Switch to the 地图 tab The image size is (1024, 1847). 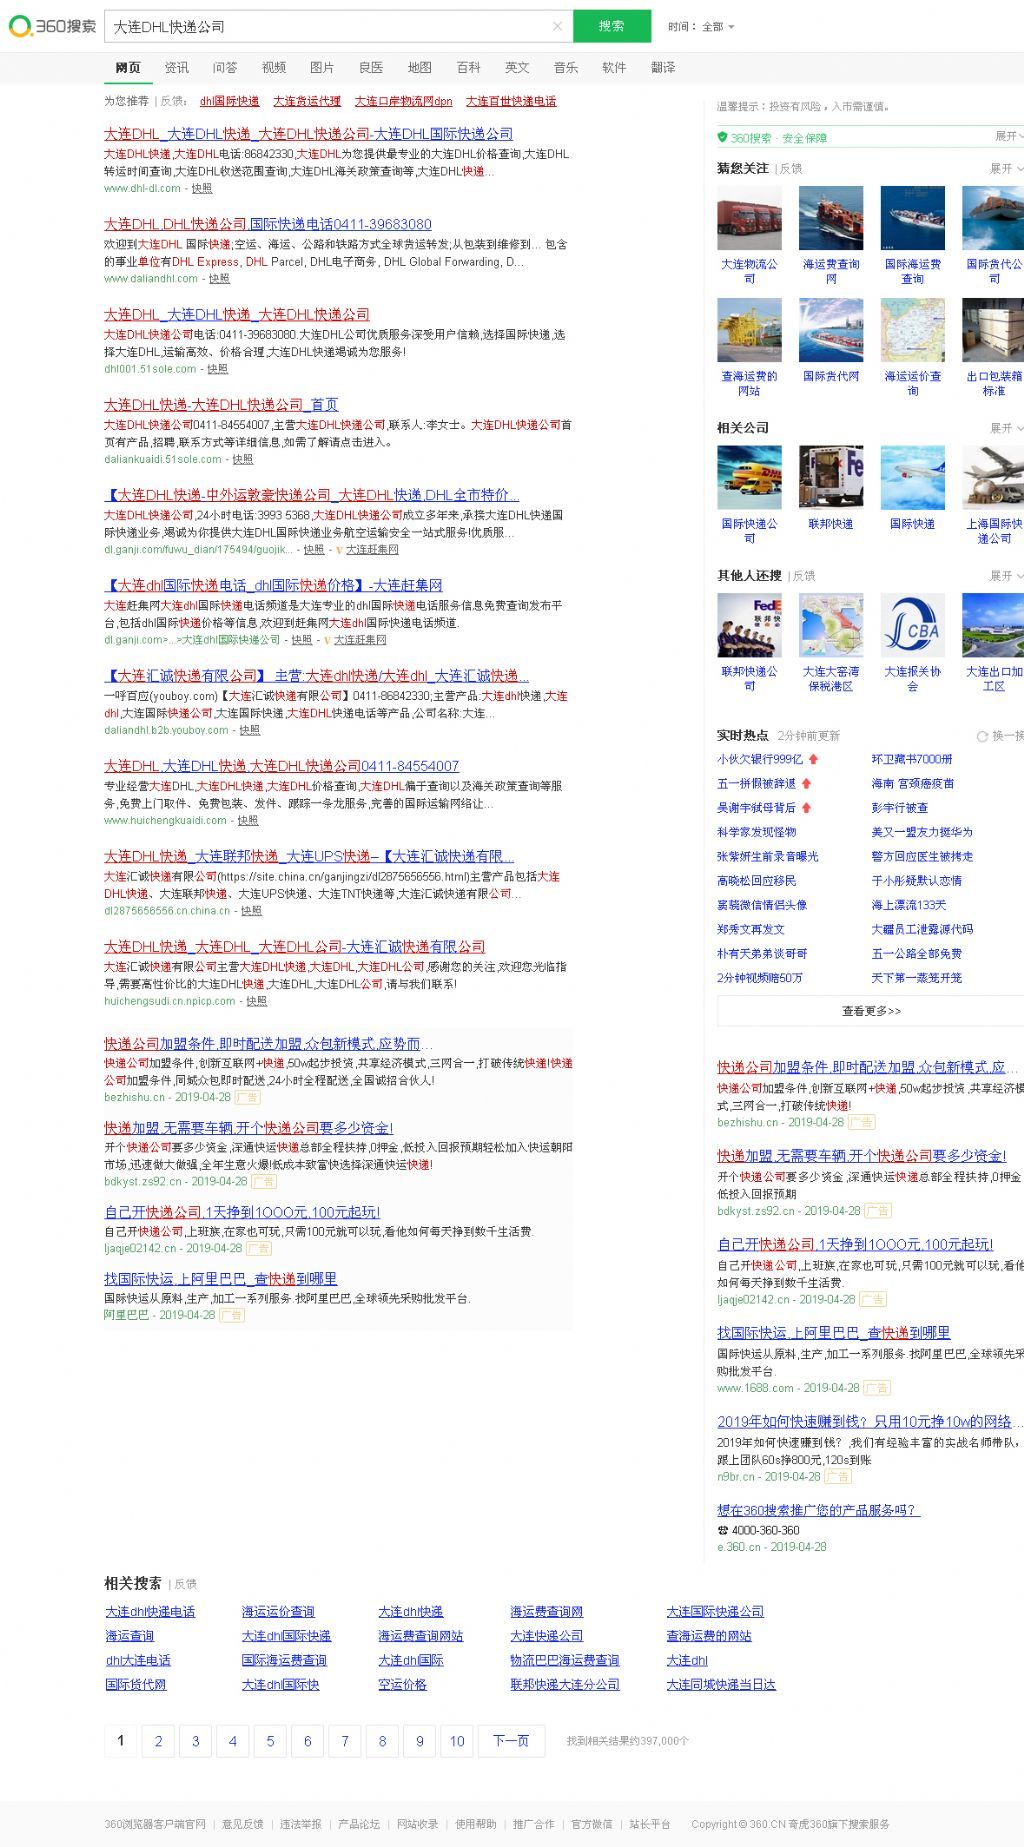click(420, 67)
